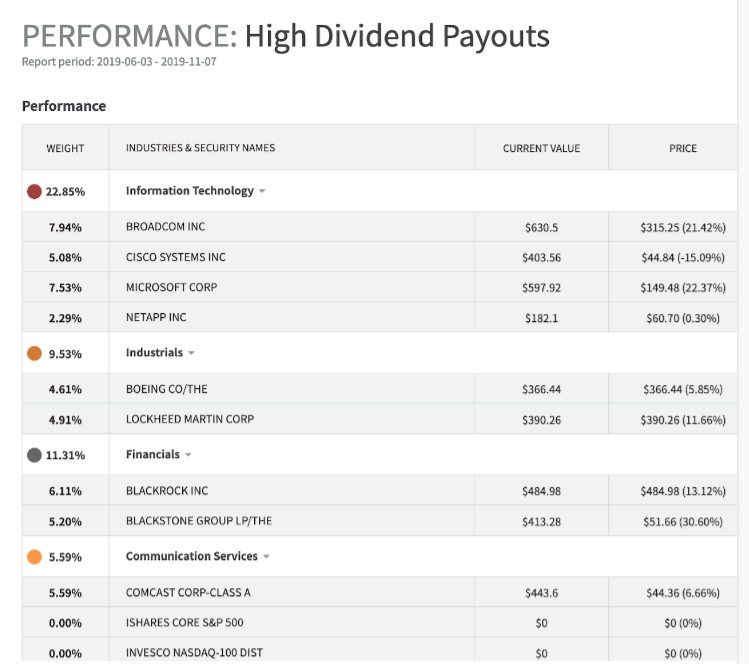
Task: Click the Performance section heading
Action: [x=64, y=106]
